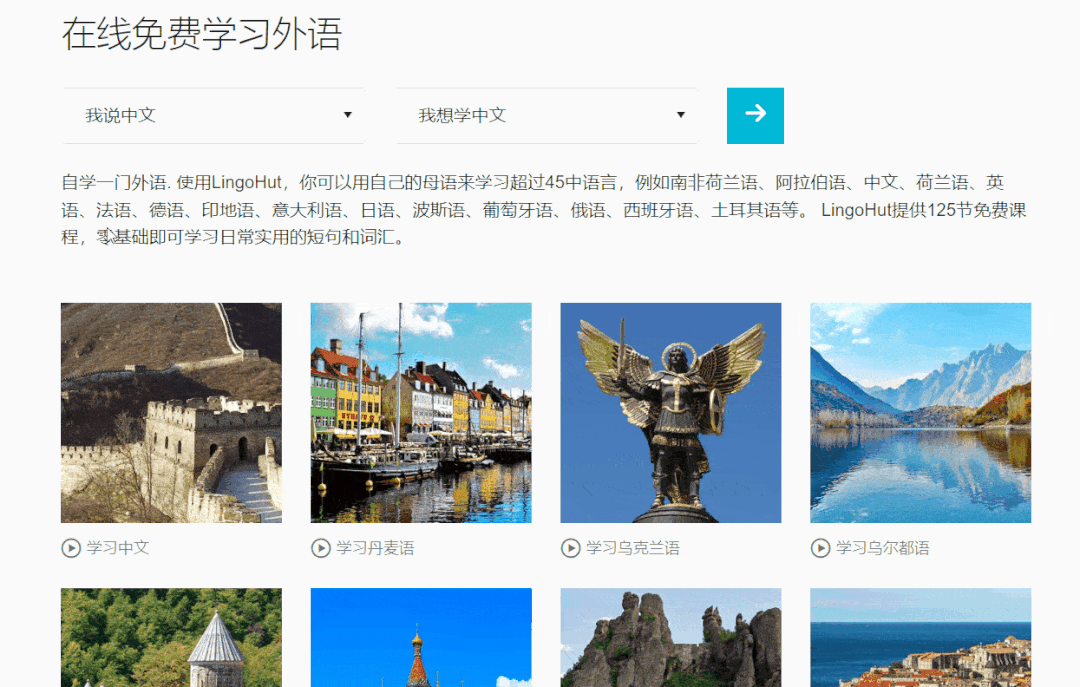Select the golden winged statue thumbnail
The image size is (1080, 687).
pyautogui.click(x=671, y=413)
